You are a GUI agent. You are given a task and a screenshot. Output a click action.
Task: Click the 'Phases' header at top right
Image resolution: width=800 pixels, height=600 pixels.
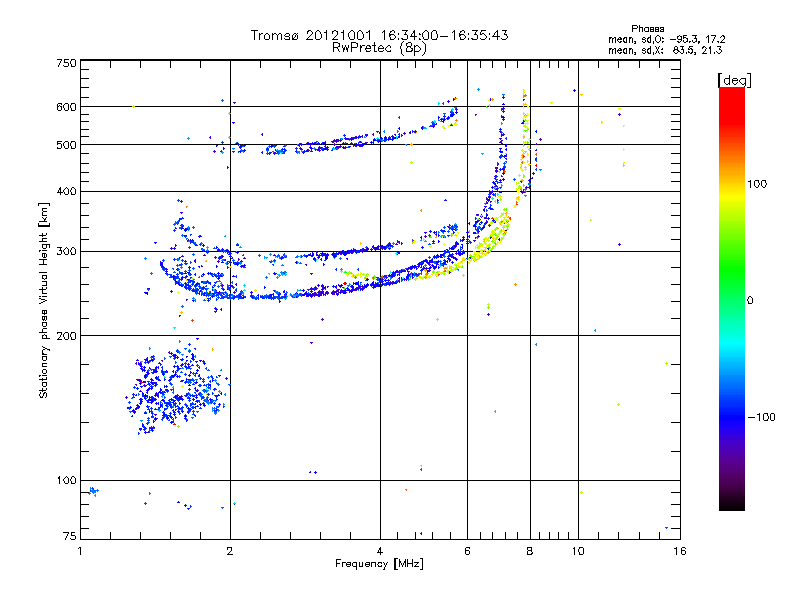tap(647, 29)
